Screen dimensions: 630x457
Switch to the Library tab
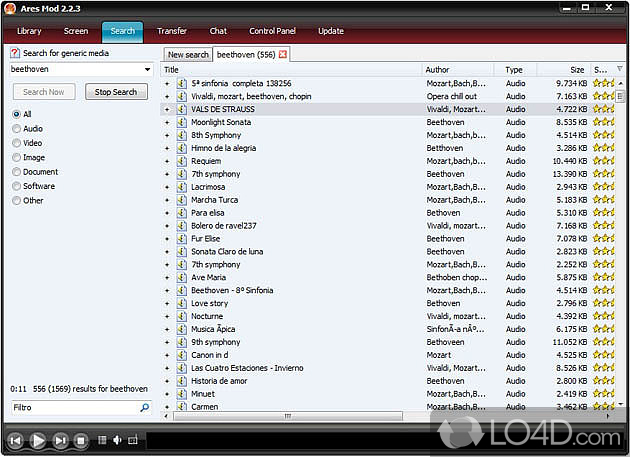coord(29,31)
